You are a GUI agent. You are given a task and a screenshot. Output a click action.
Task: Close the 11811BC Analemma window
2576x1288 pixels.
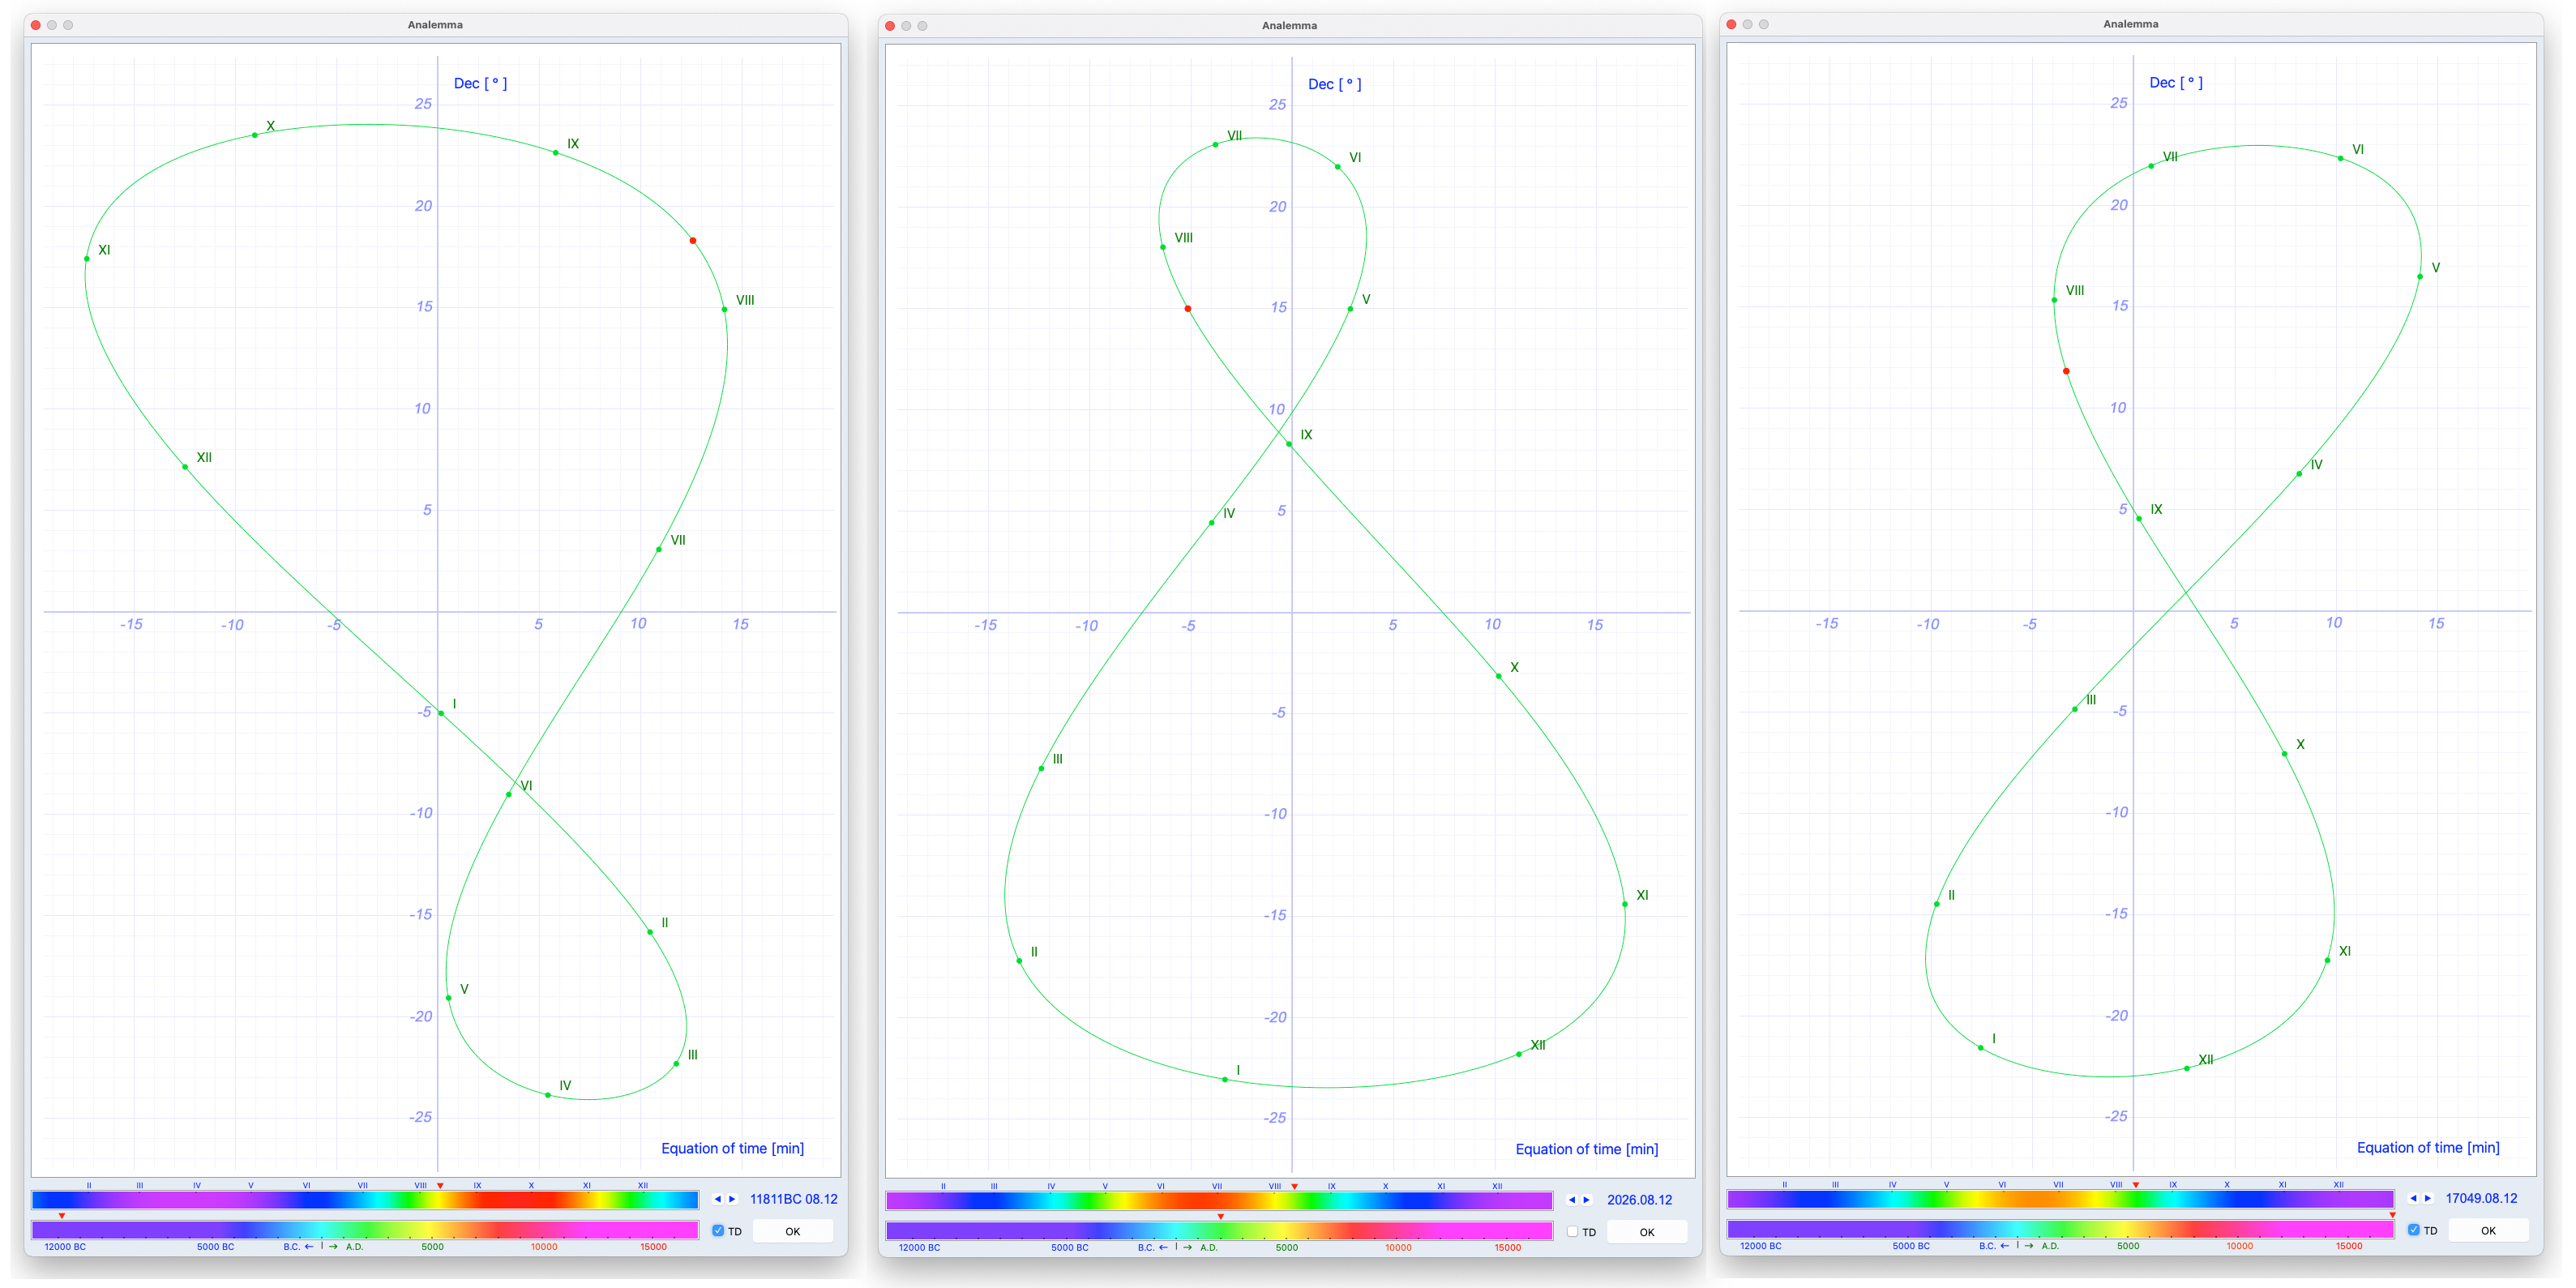[x=36, y=25]
